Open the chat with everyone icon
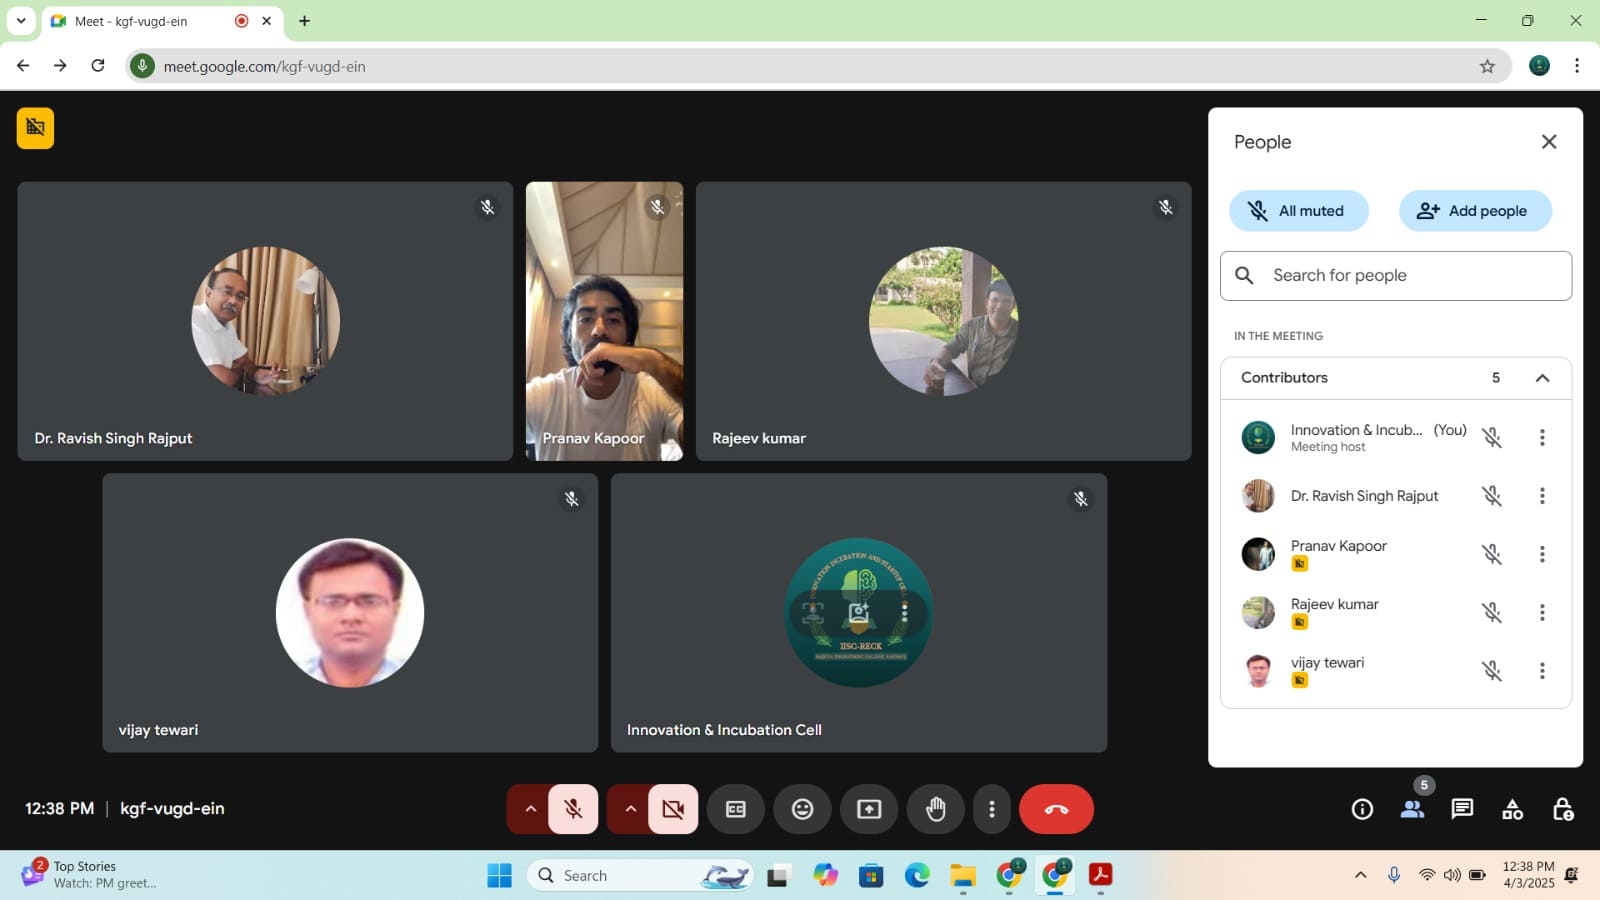This screenshot has height=900, width=1600. 1462,809
